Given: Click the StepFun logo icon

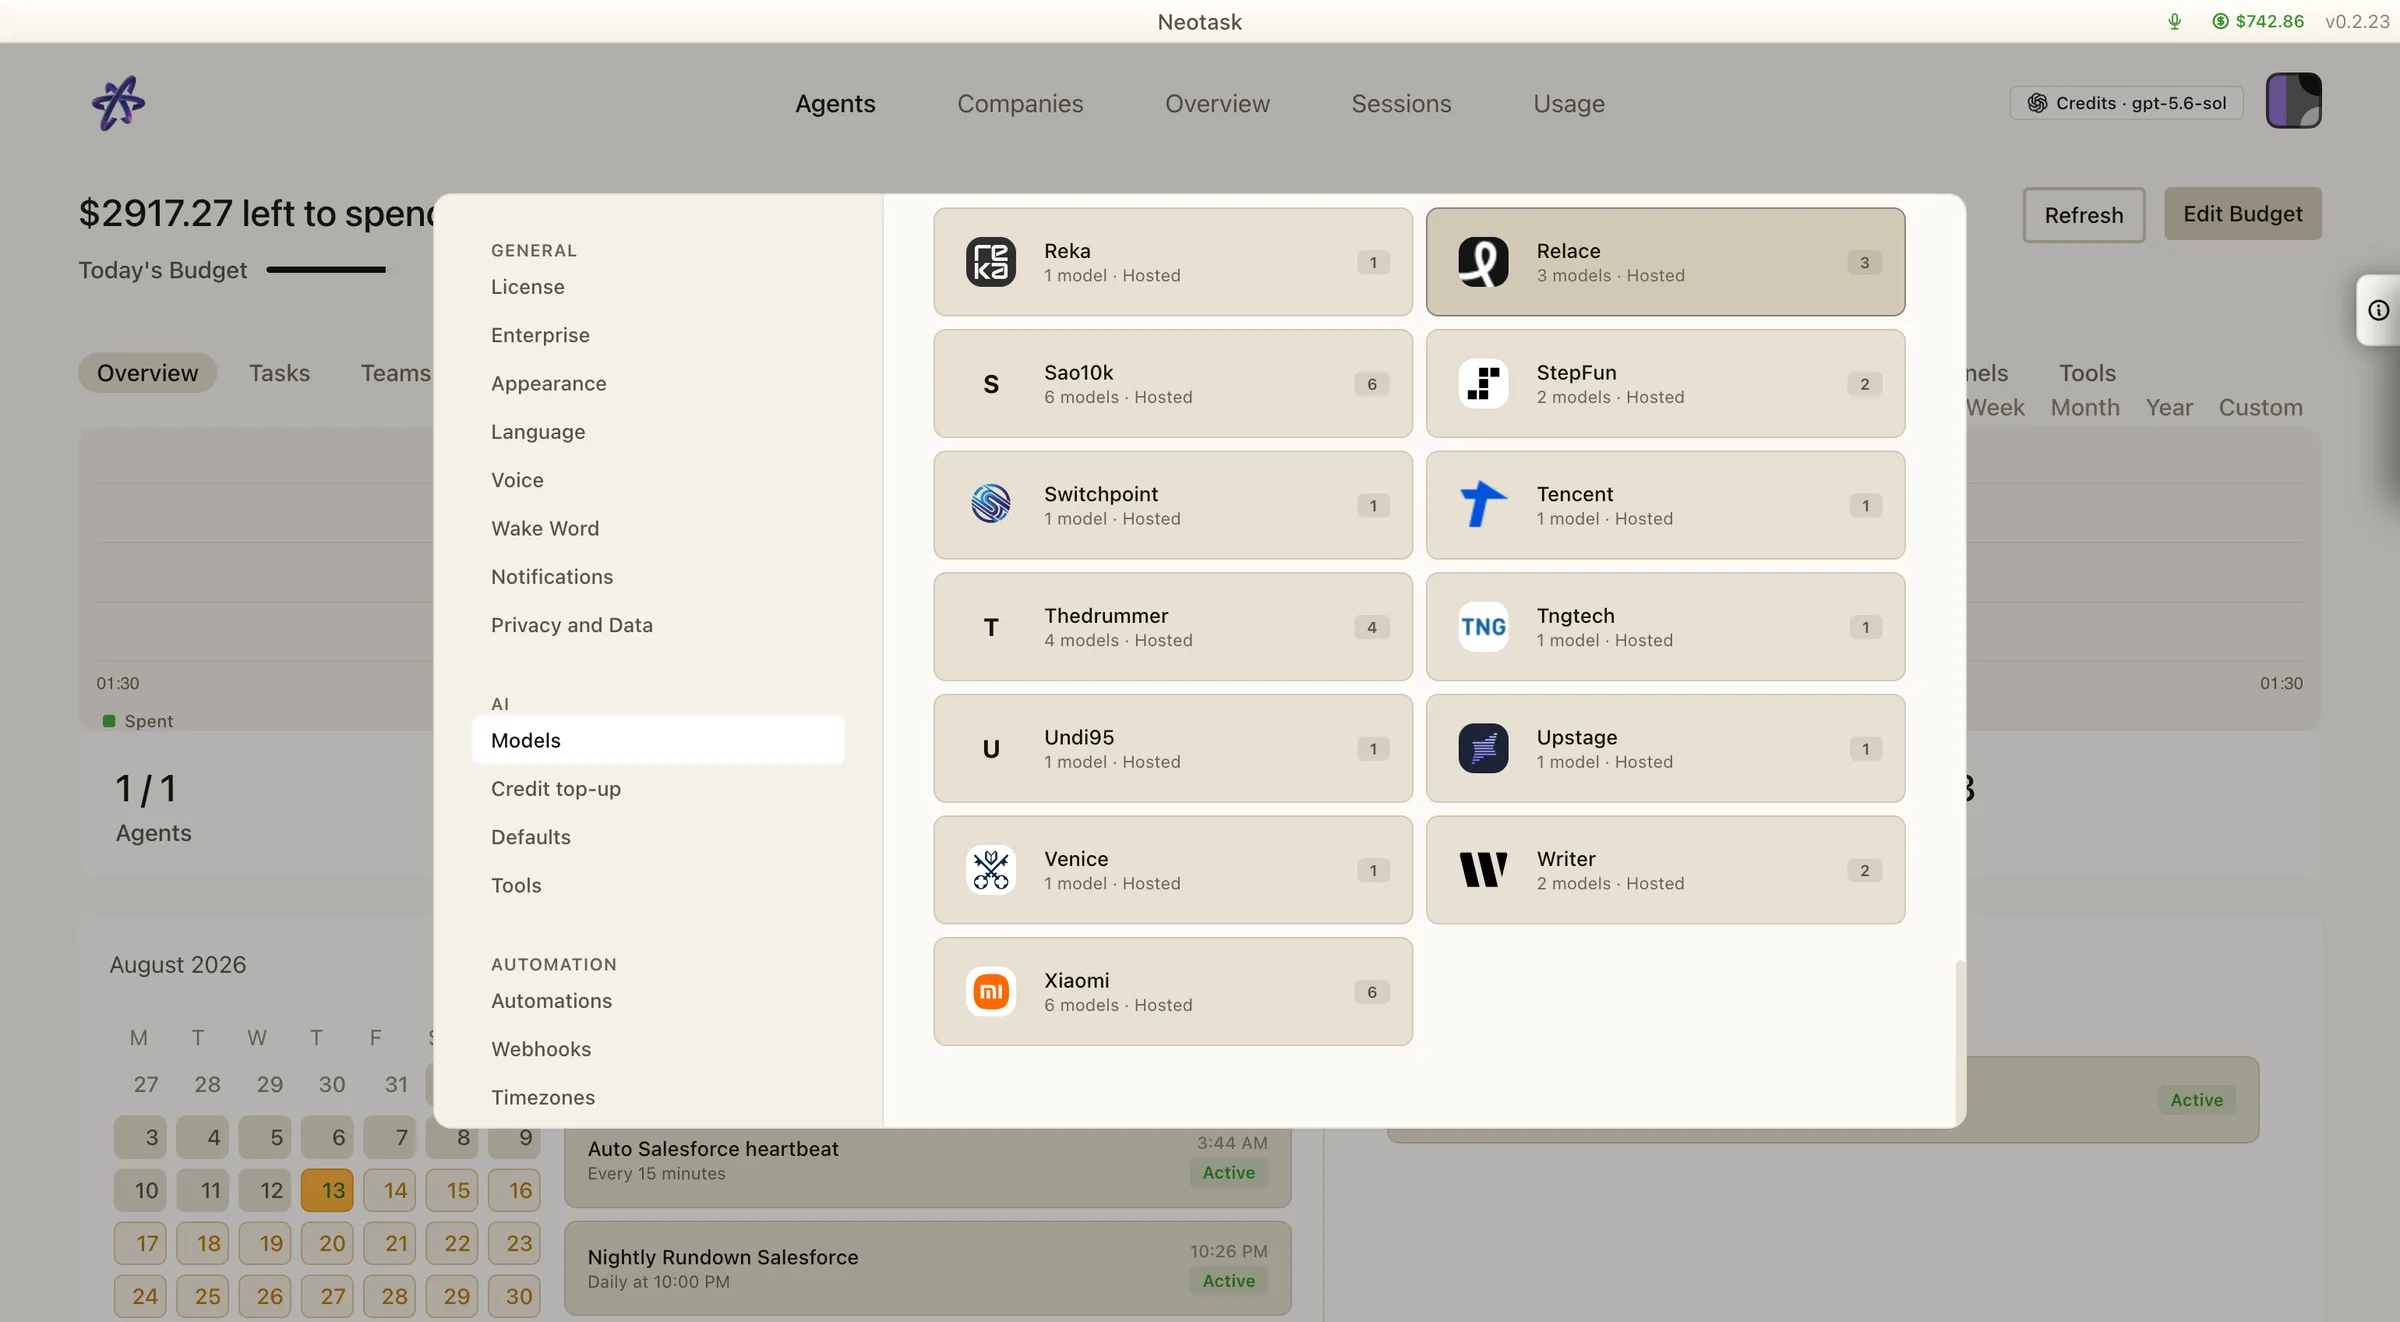Looking at the screenshot, I should [1483, 384].
